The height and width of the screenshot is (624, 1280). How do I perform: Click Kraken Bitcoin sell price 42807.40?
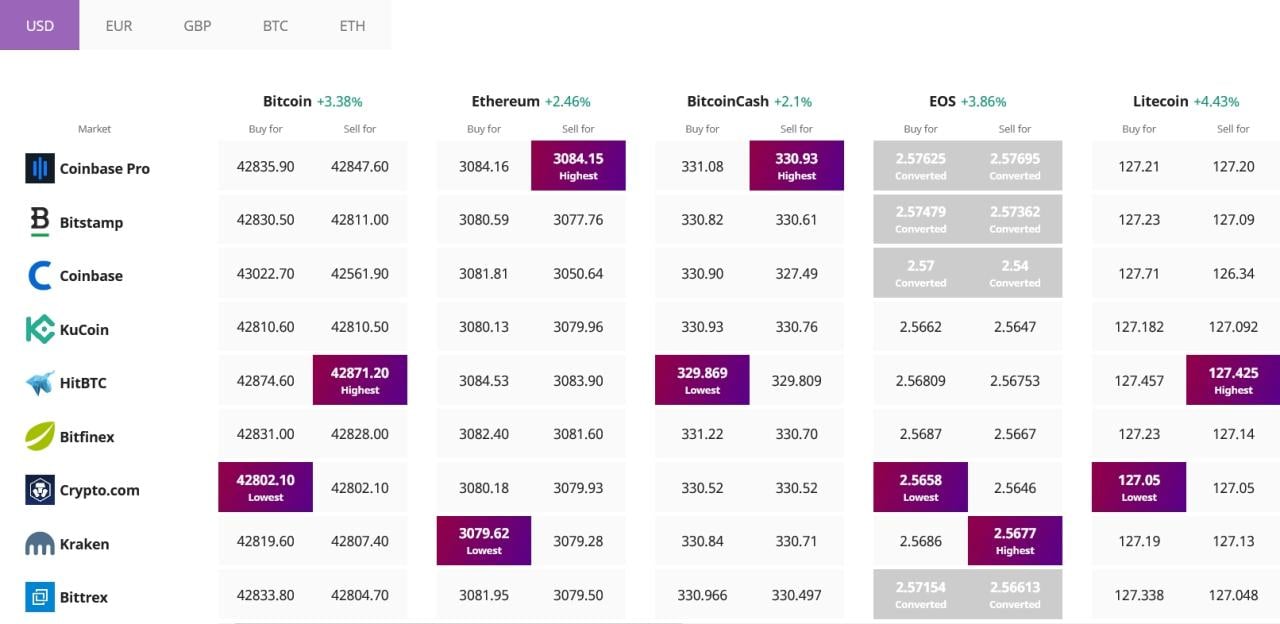pyautogui.click(x=360, y=541)
